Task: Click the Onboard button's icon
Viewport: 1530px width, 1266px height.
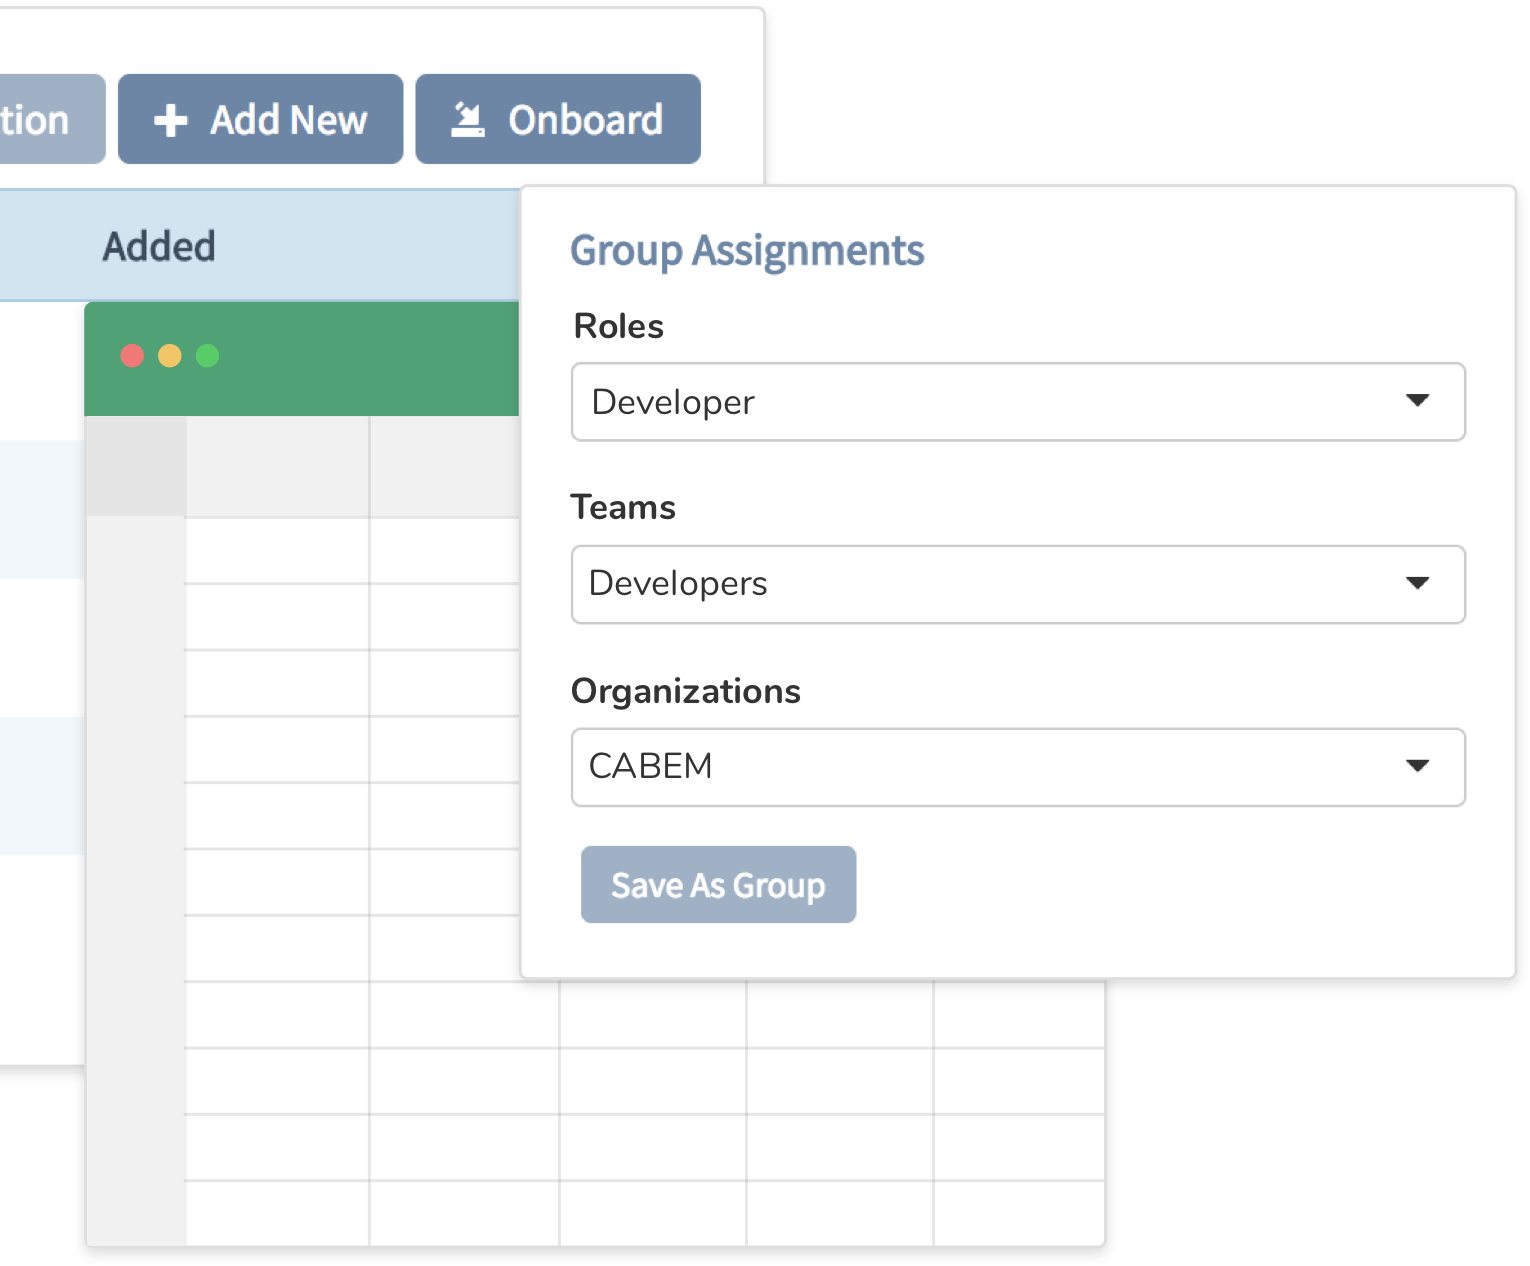Action: tap(467, 120)
